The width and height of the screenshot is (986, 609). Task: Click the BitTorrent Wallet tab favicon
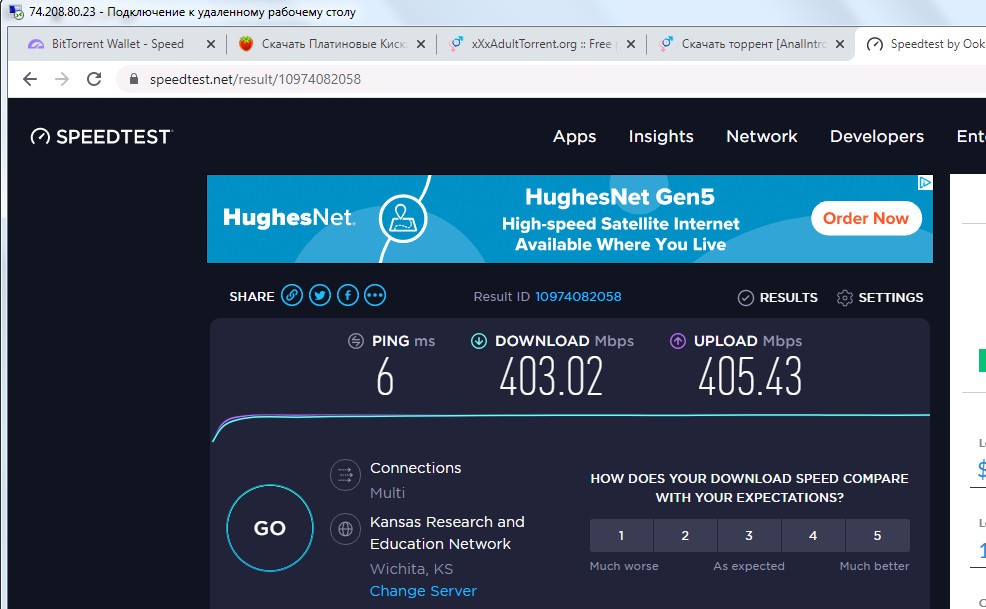pos(36,44)
